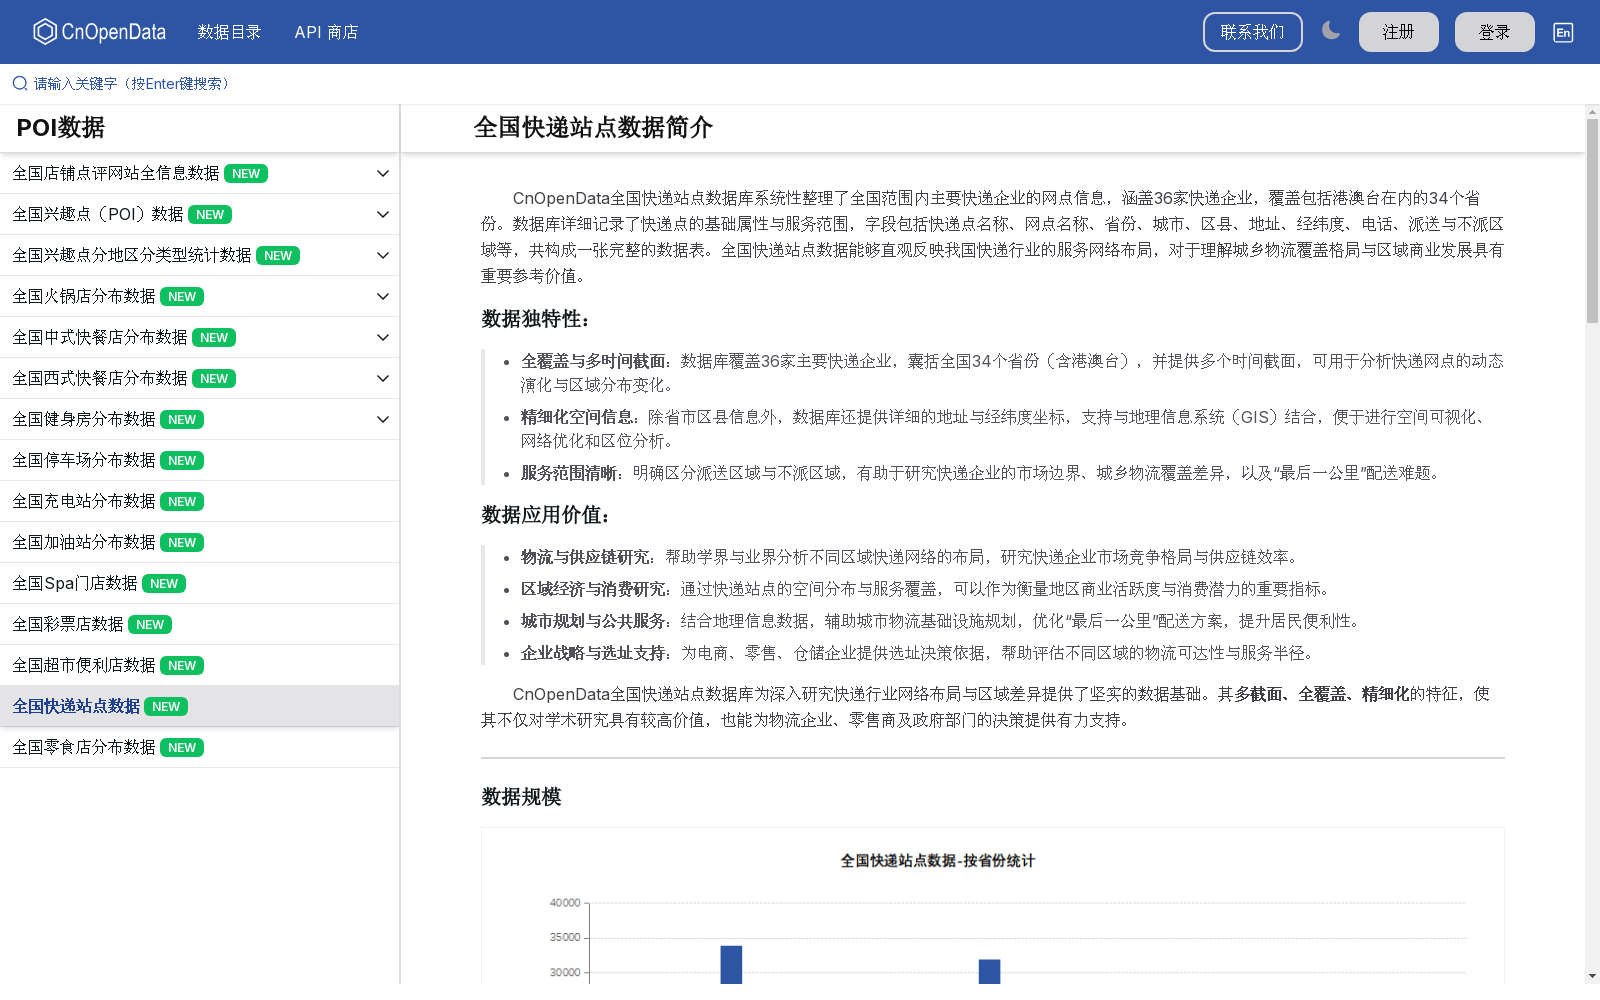Switch language via the En icon
Screen dimensions: 1600x1000
(x=1562, y=32)
